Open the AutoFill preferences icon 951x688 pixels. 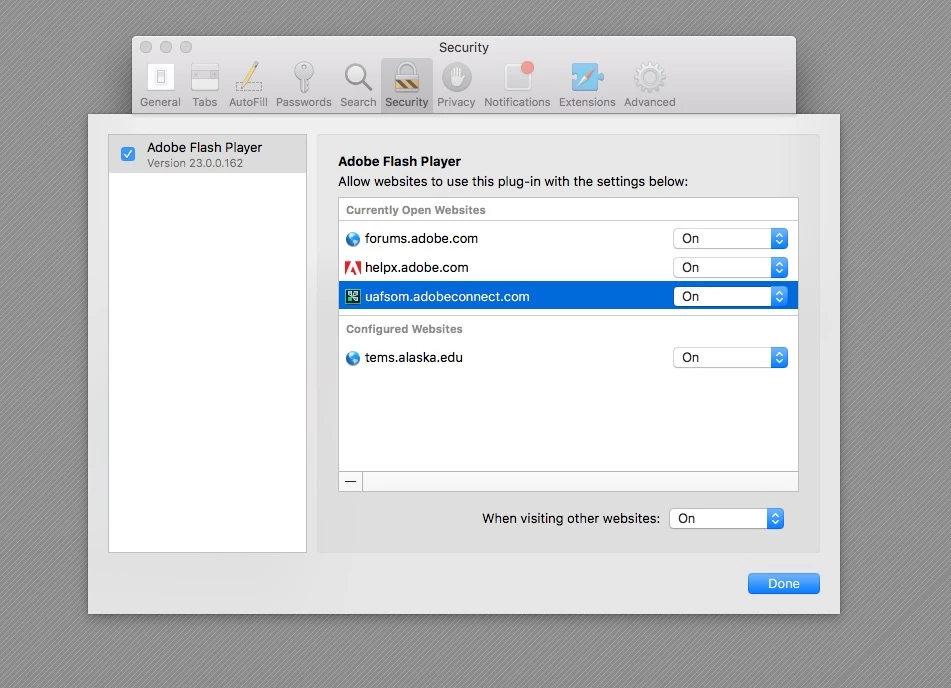249,76
